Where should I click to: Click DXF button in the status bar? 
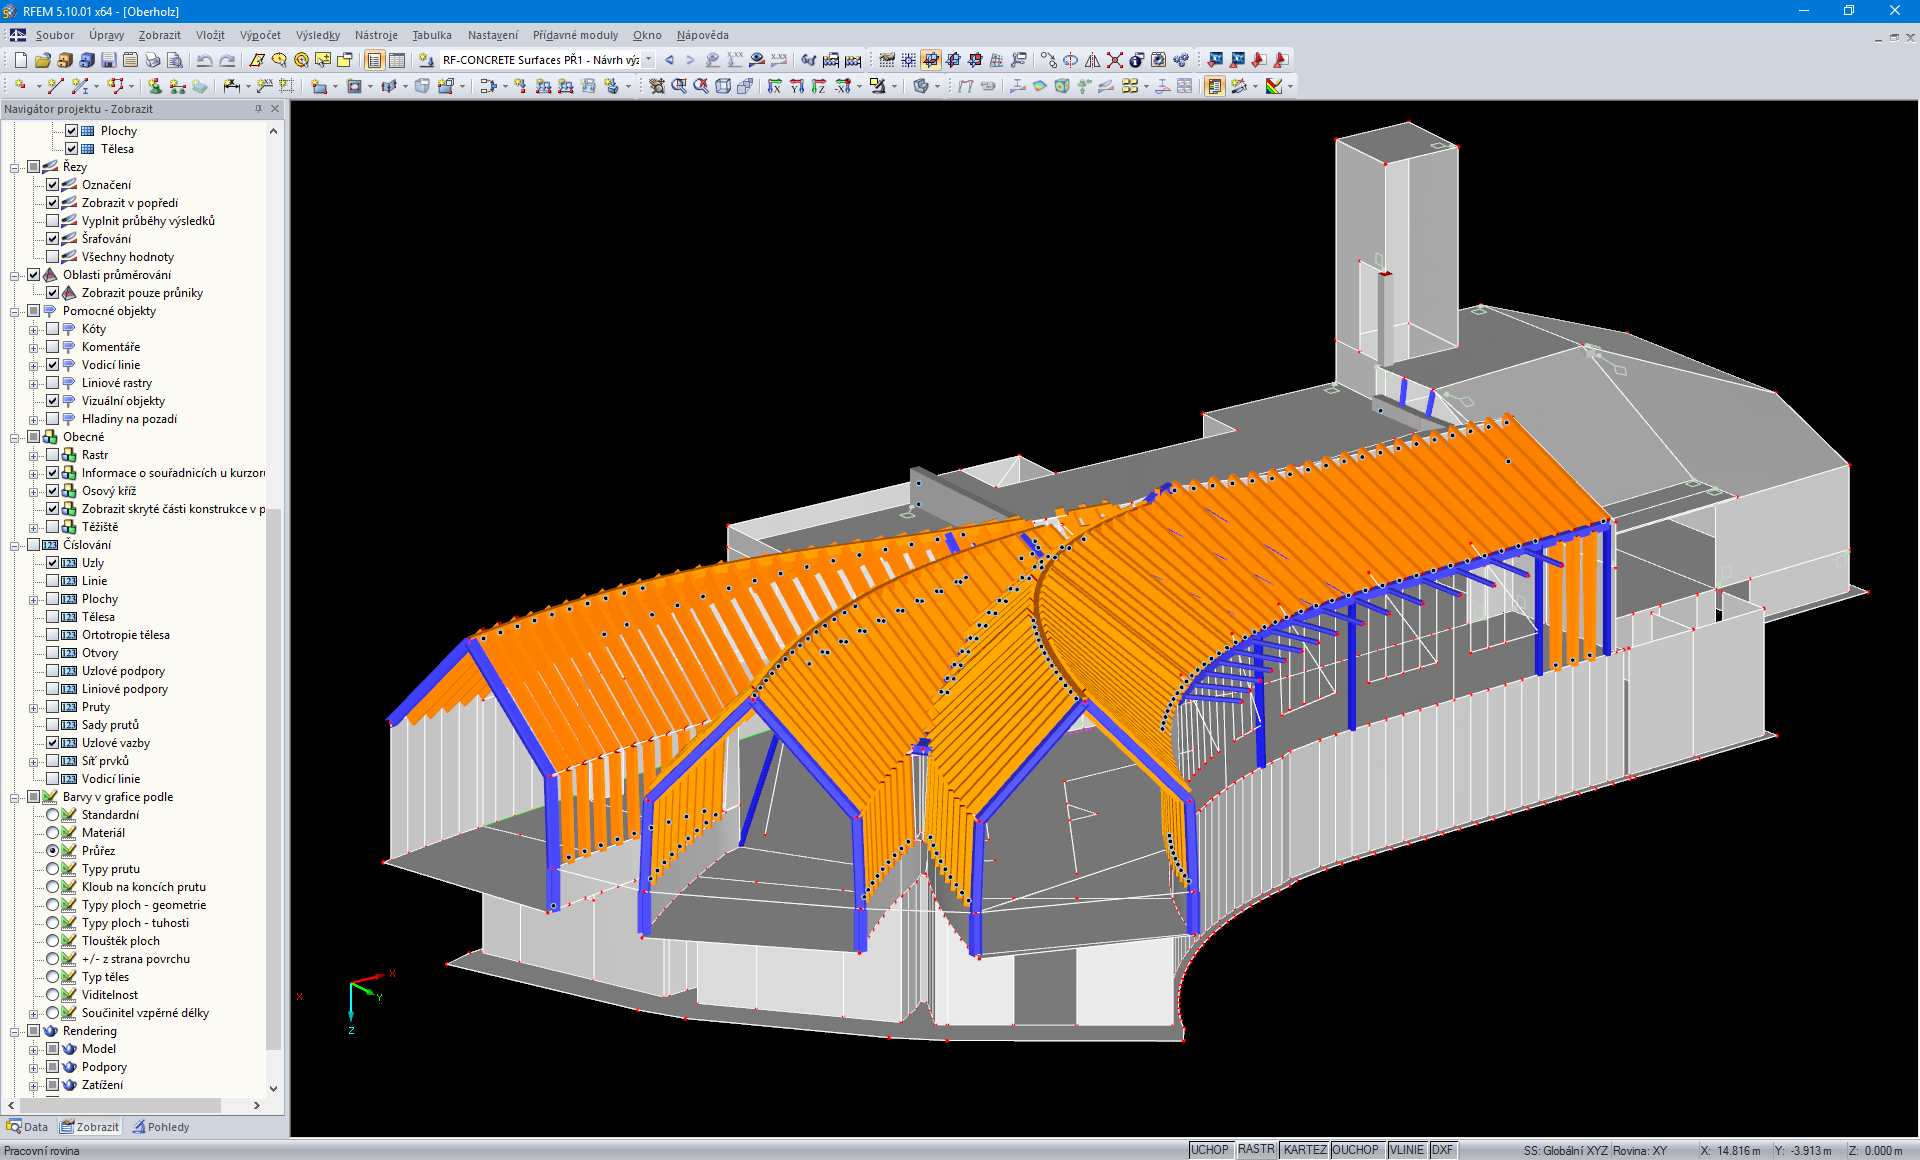point(1444,1149)
